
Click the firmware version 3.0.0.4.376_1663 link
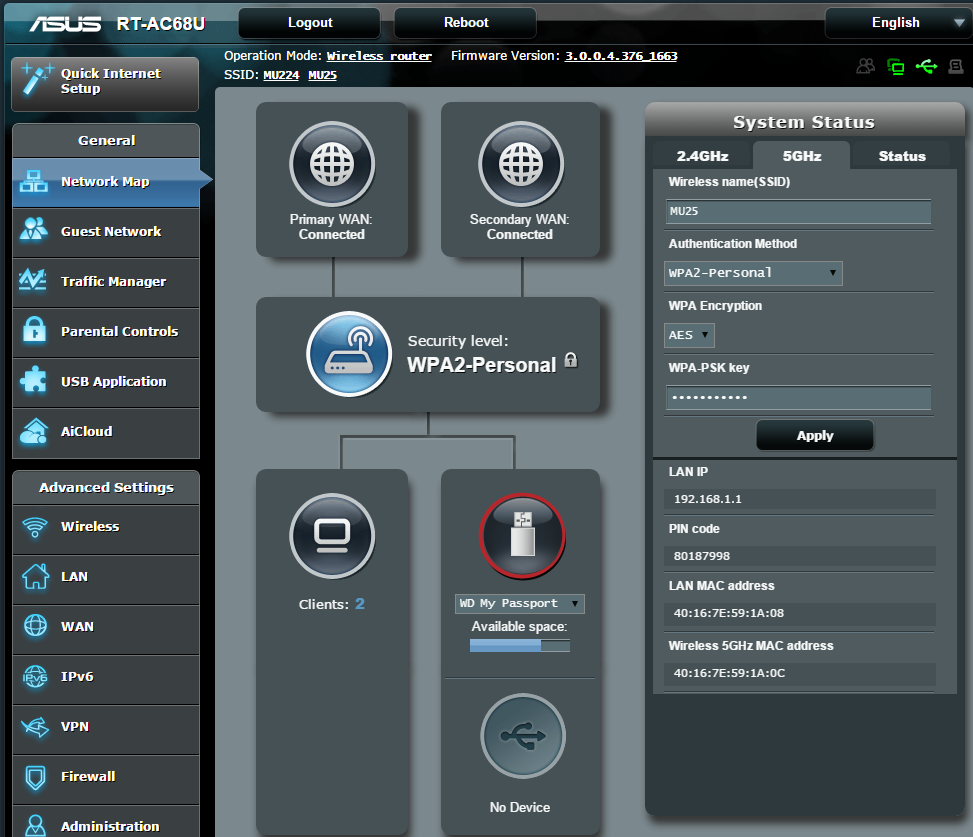(x=621, y=56)
